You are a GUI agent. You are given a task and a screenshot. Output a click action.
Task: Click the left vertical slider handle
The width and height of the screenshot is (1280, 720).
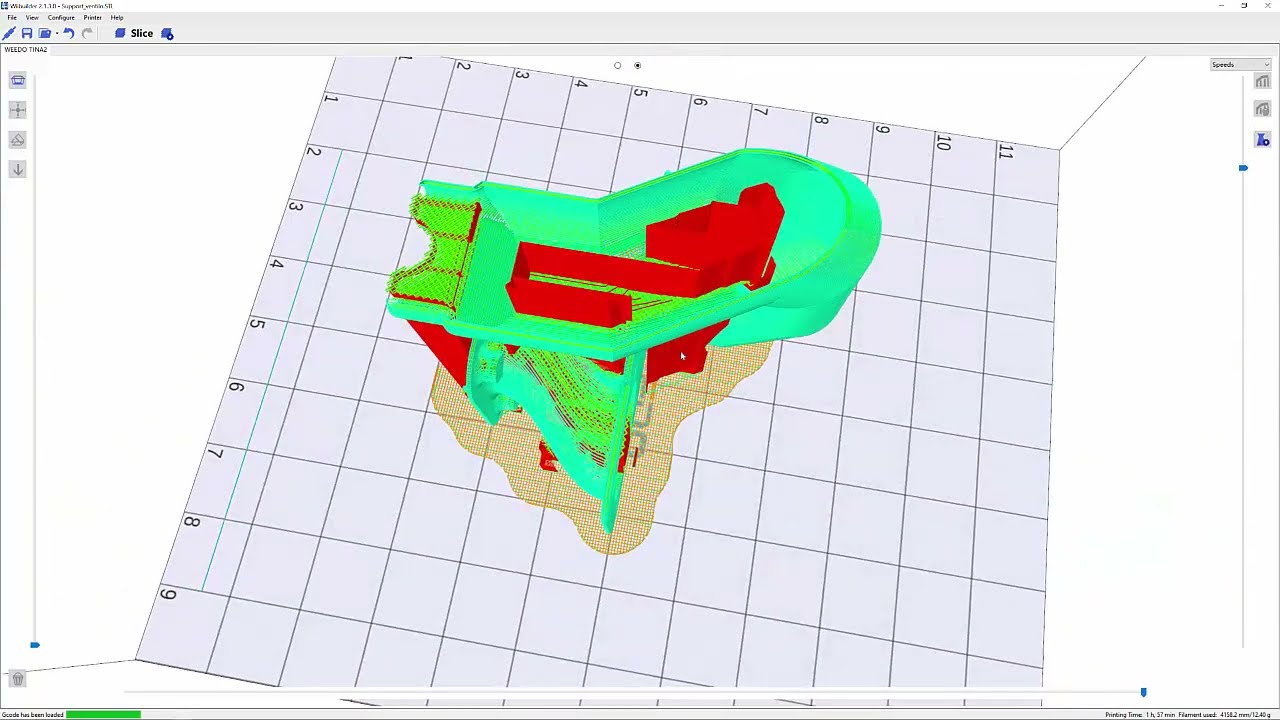click(35, 645)
